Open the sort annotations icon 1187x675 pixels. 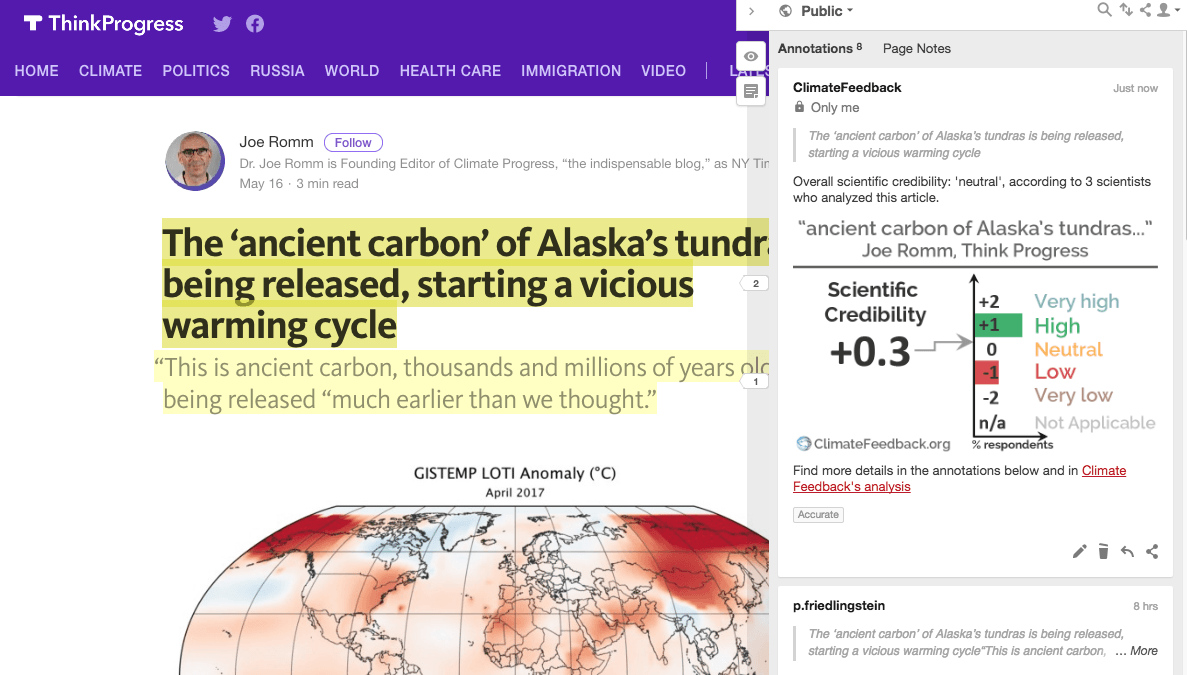coord(1126,10)
